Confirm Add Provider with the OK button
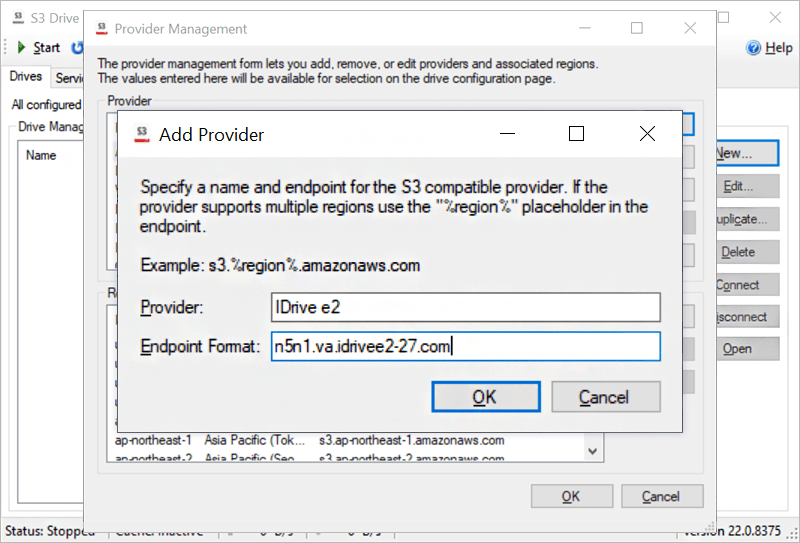 pyautogui.click(x=486, y=397)
